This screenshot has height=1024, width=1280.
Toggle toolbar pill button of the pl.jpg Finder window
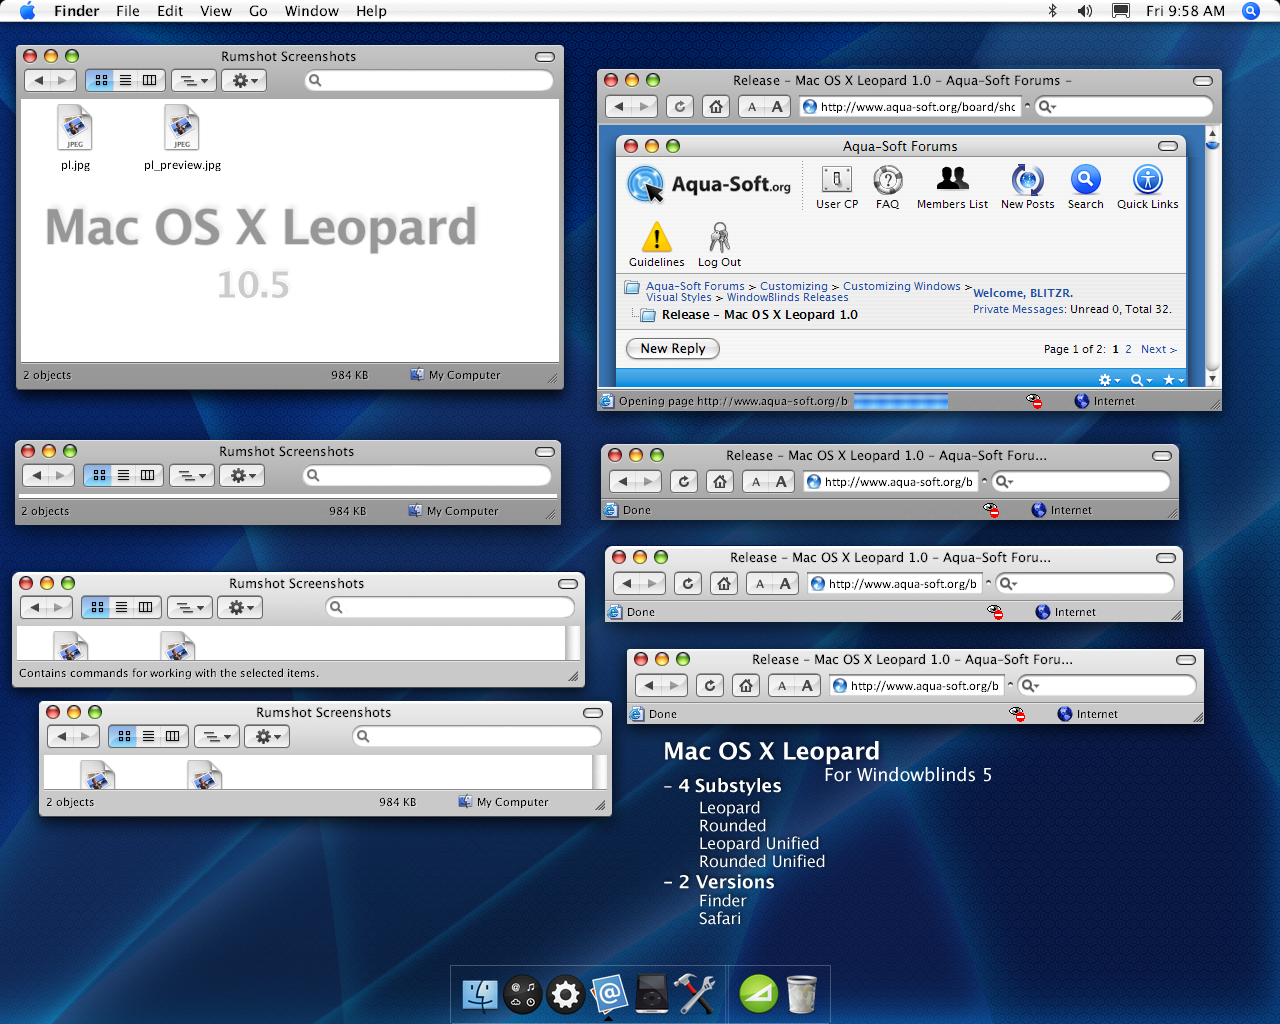[x=545, y=57]
